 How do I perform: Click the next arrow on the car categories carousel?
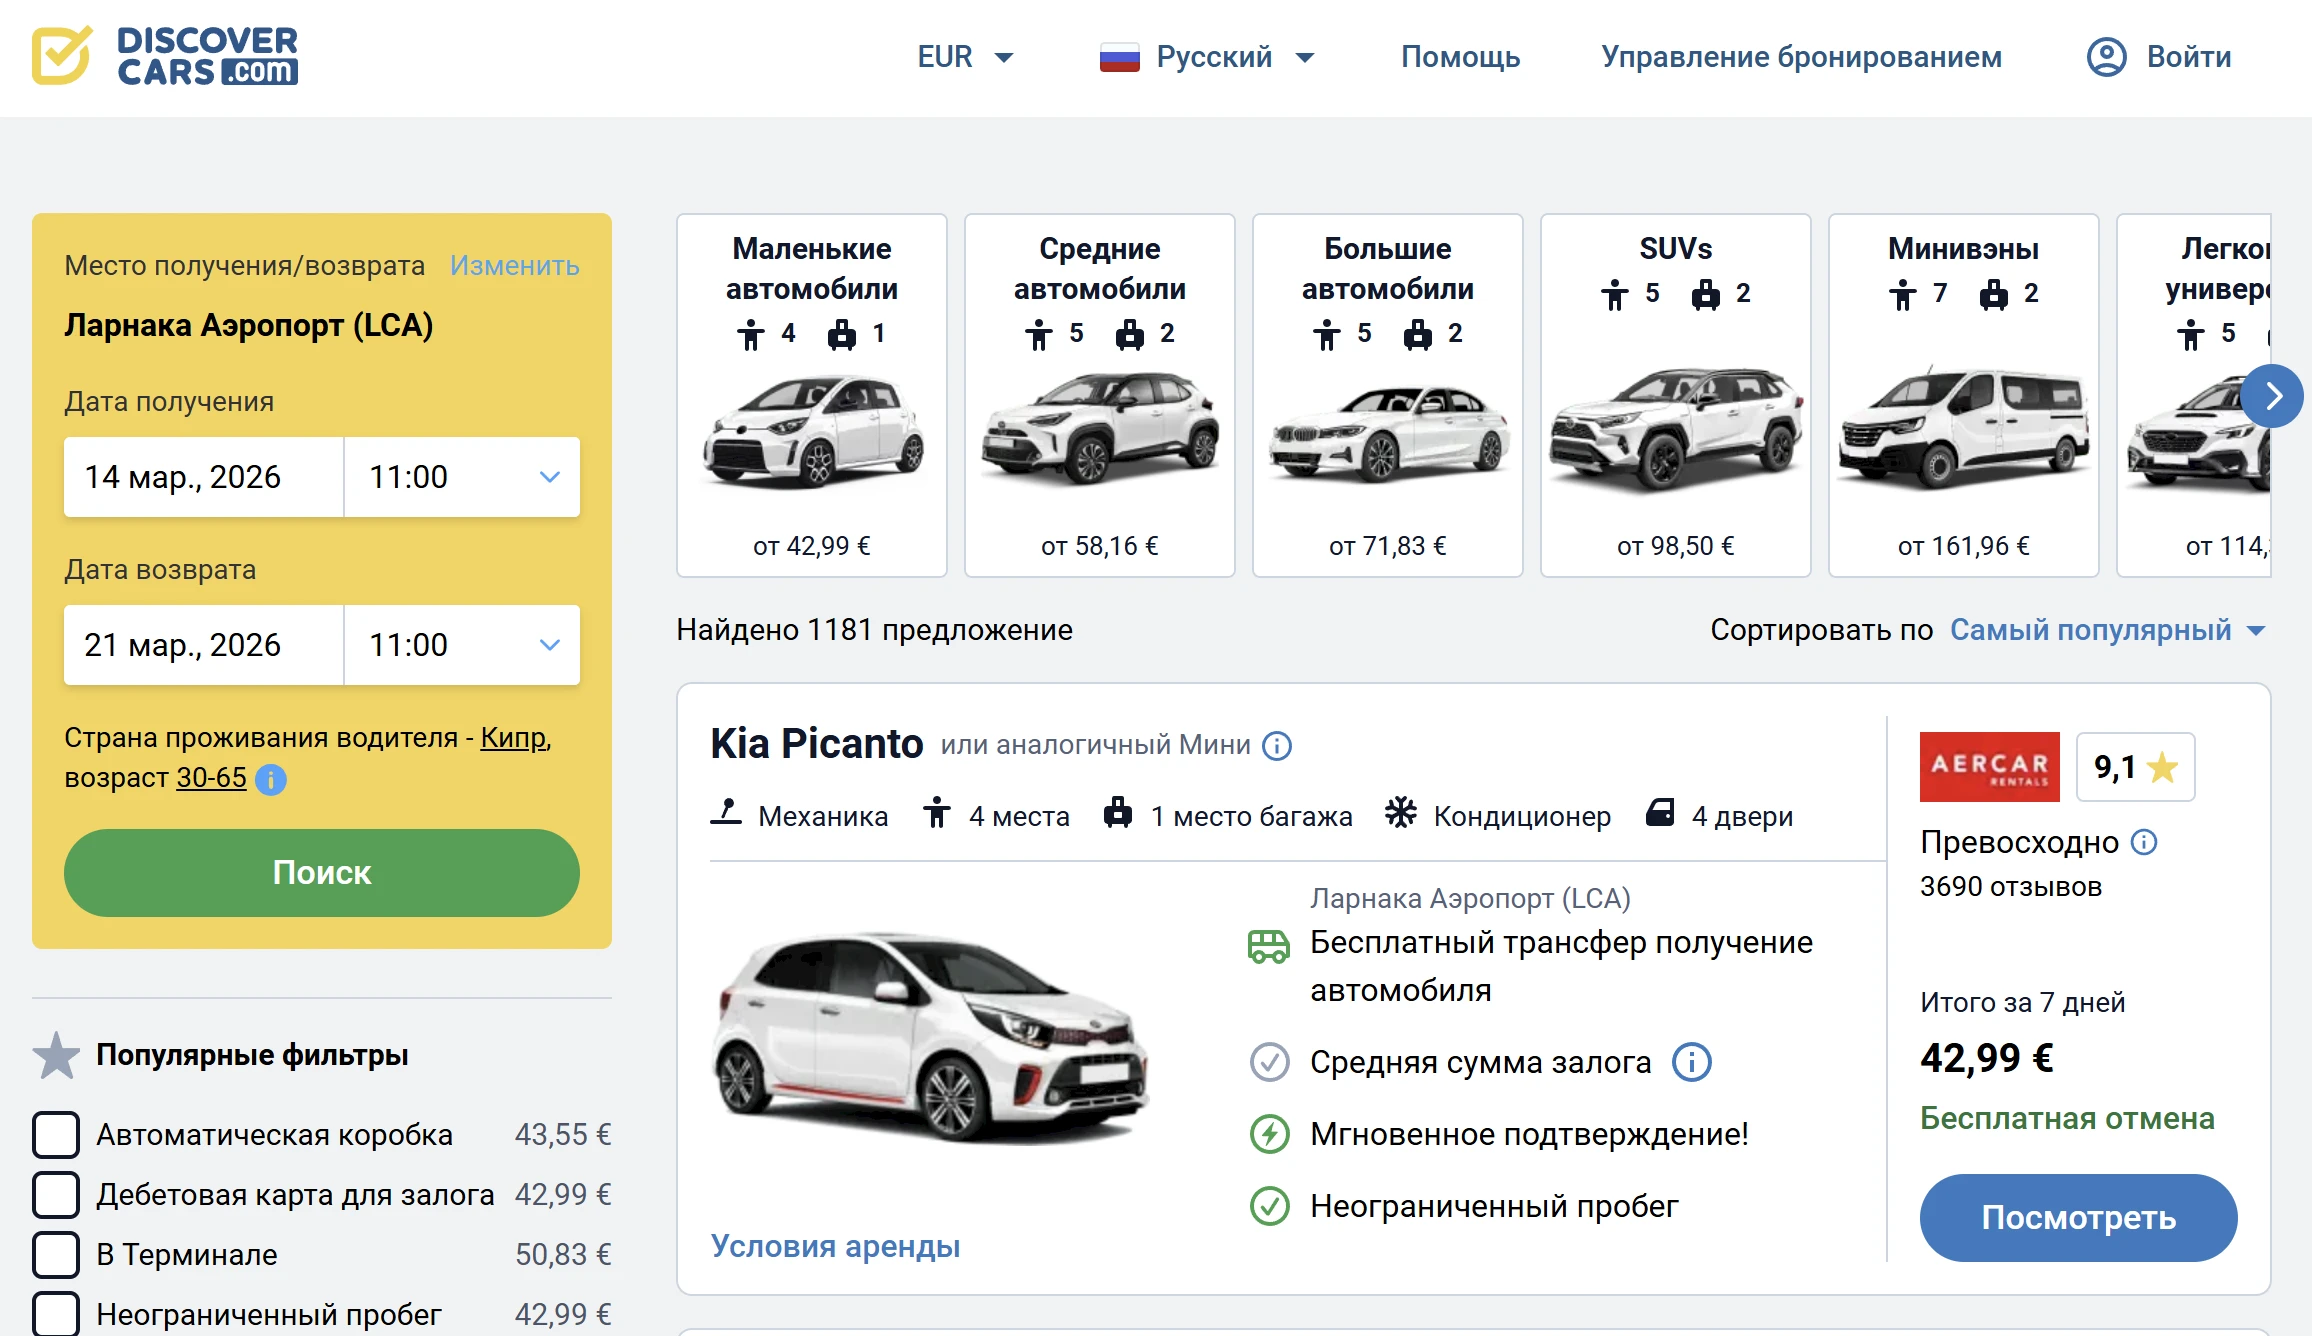tap(2272, 397)
